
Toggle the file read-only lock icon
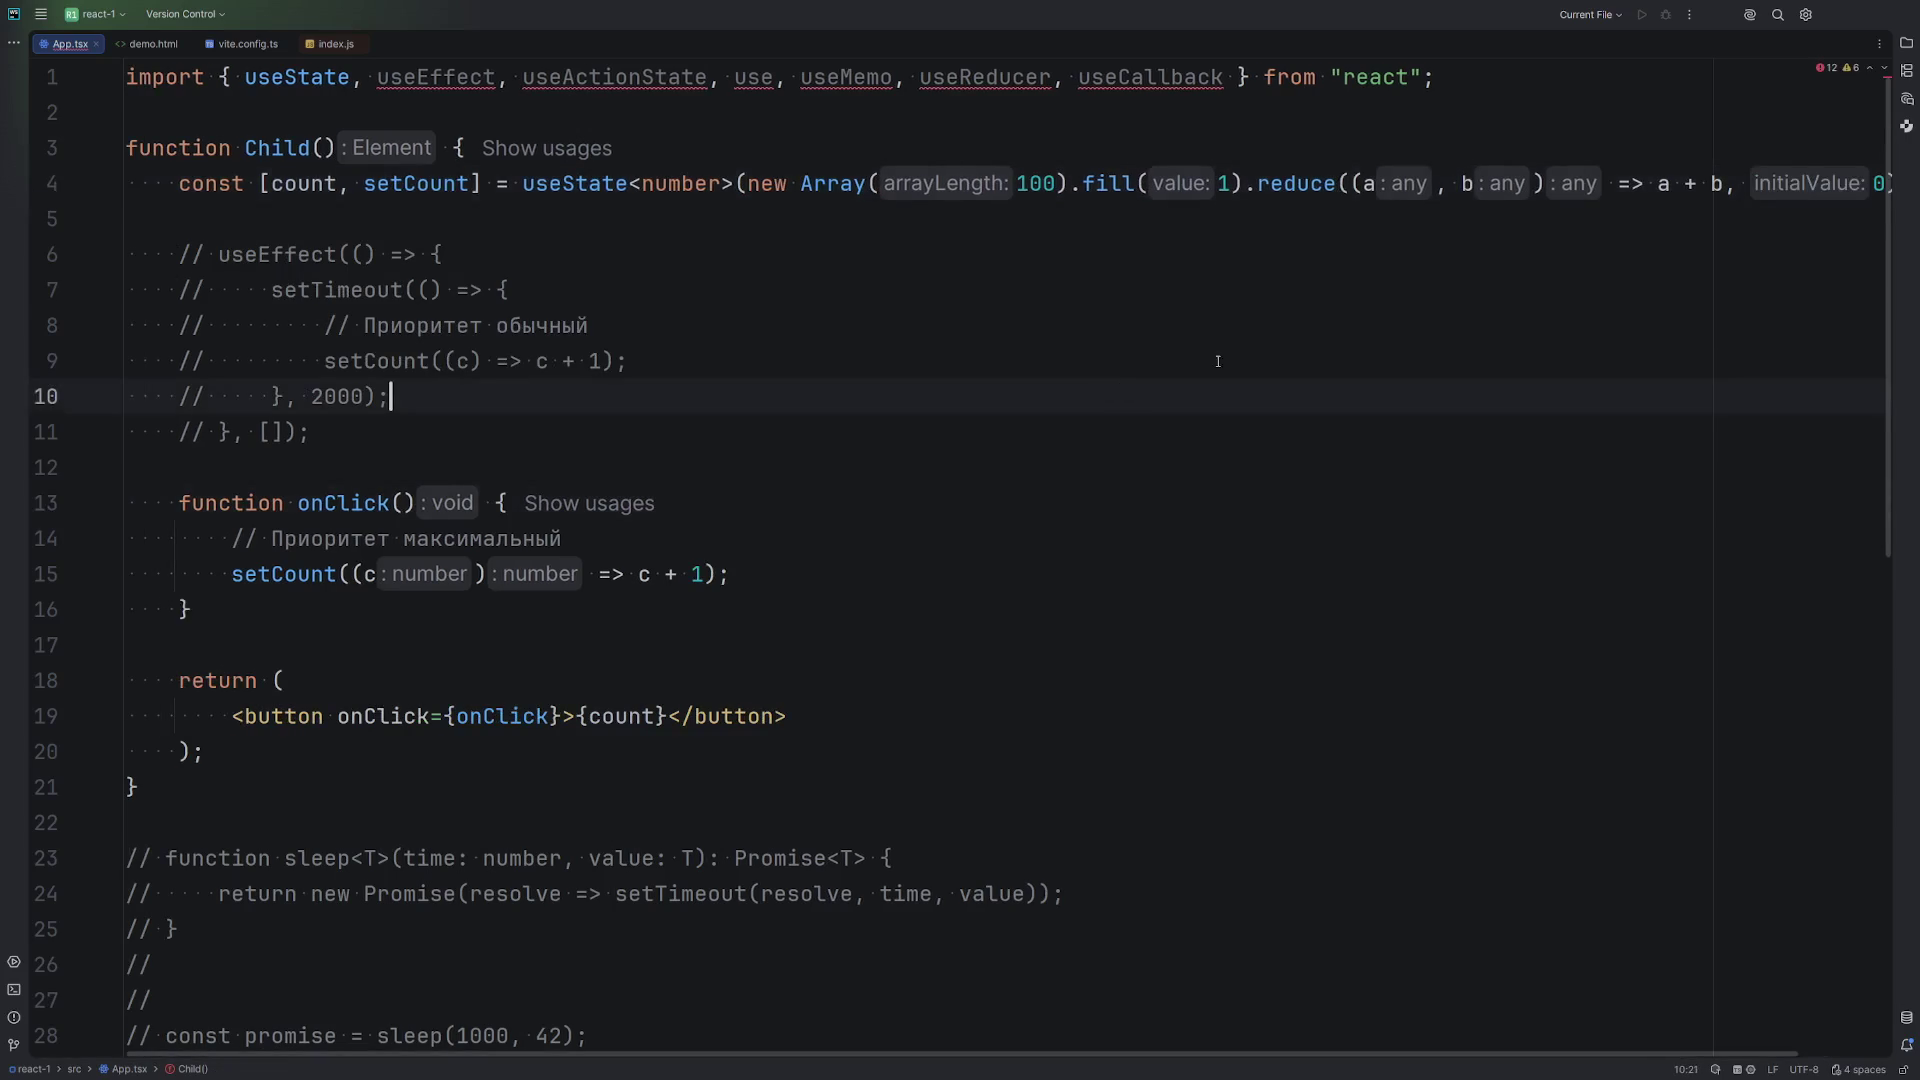(x=1904, y=1069)
